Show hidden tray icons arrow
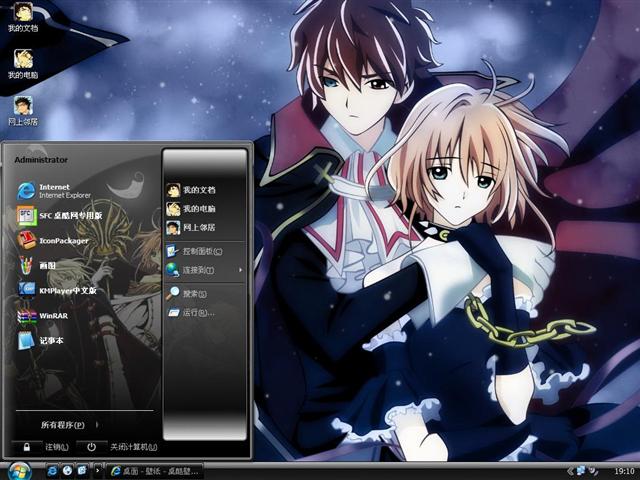 [570, 471]
